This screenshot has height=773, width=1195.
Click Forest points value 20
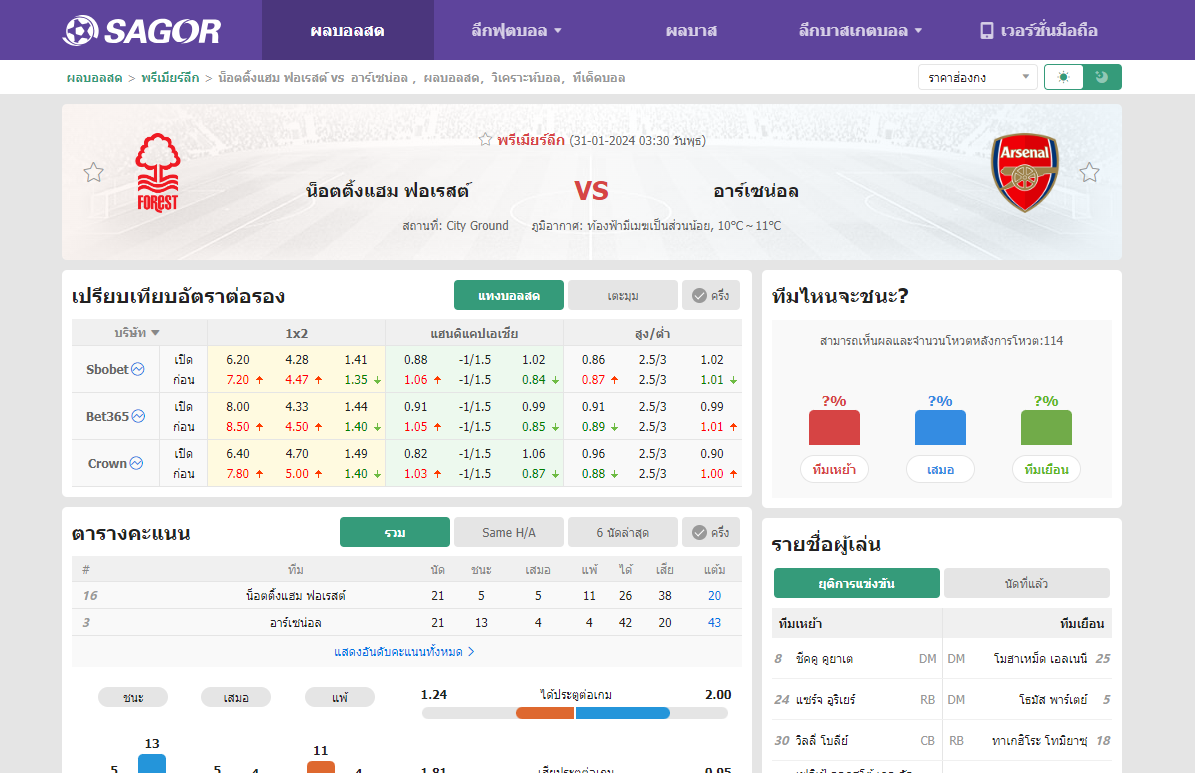[714, 595]
